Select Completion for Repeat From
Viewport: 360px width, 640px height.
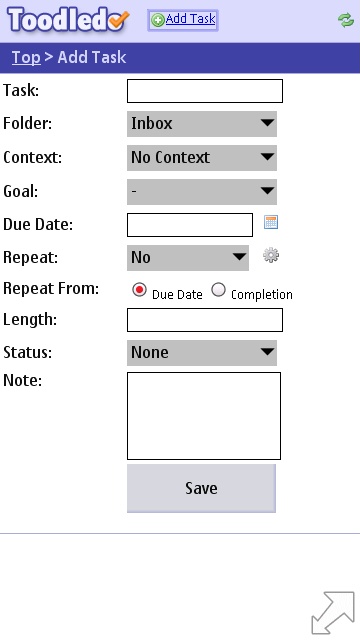point(218,290)
